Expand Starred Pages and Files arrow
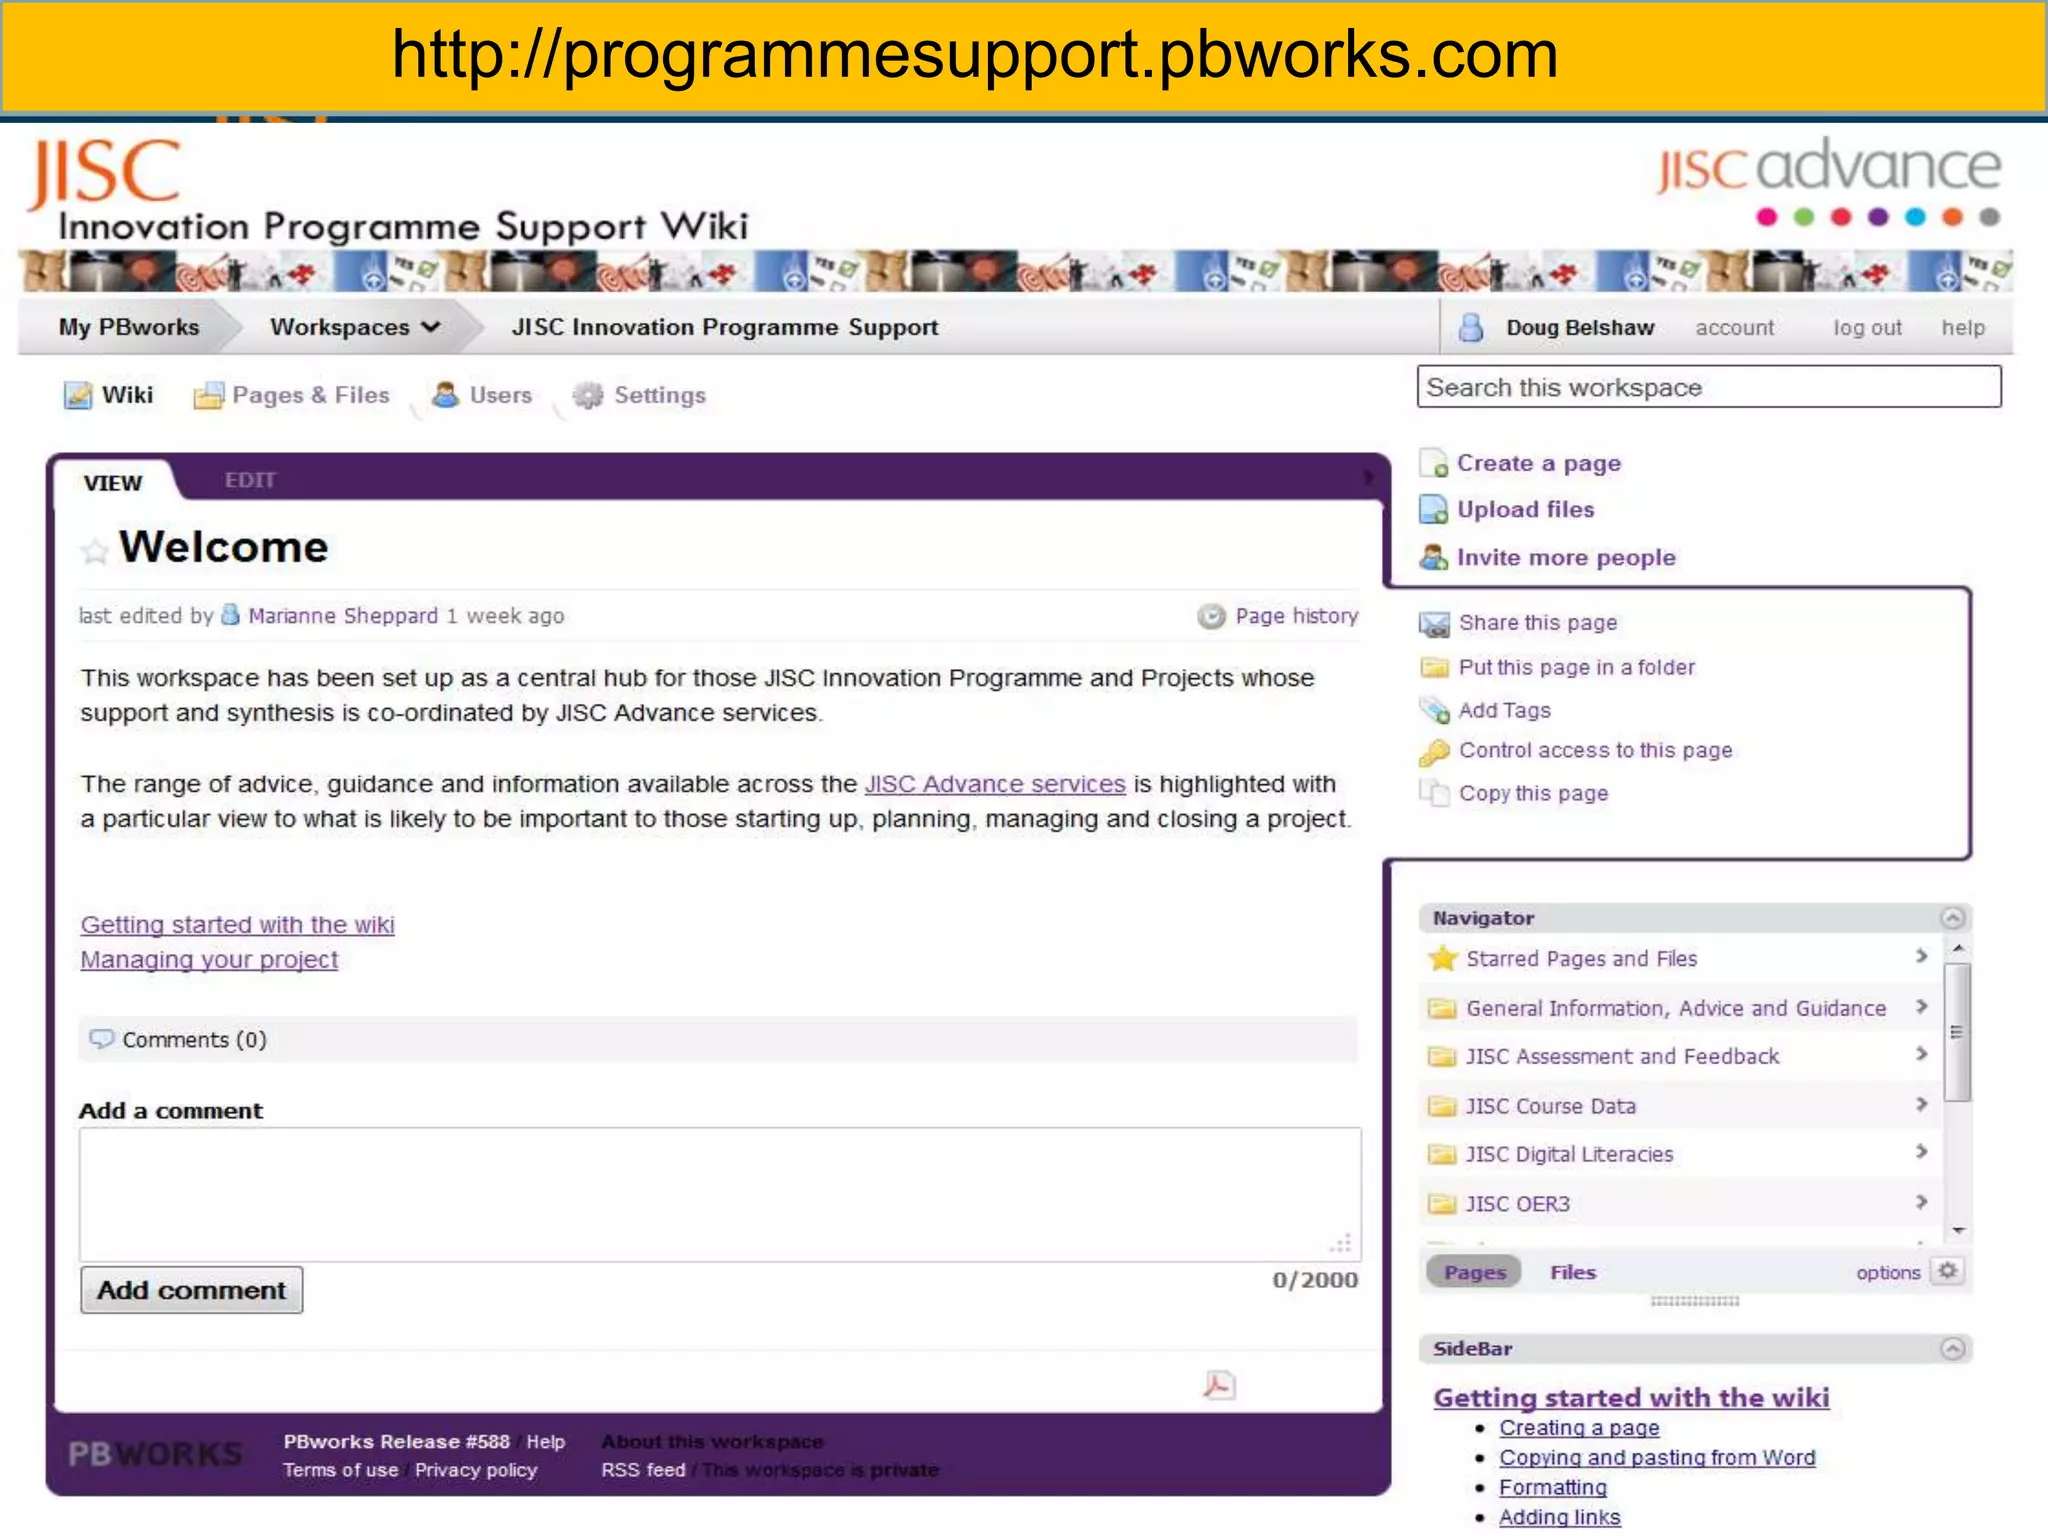 click(x=1921, y=956)
